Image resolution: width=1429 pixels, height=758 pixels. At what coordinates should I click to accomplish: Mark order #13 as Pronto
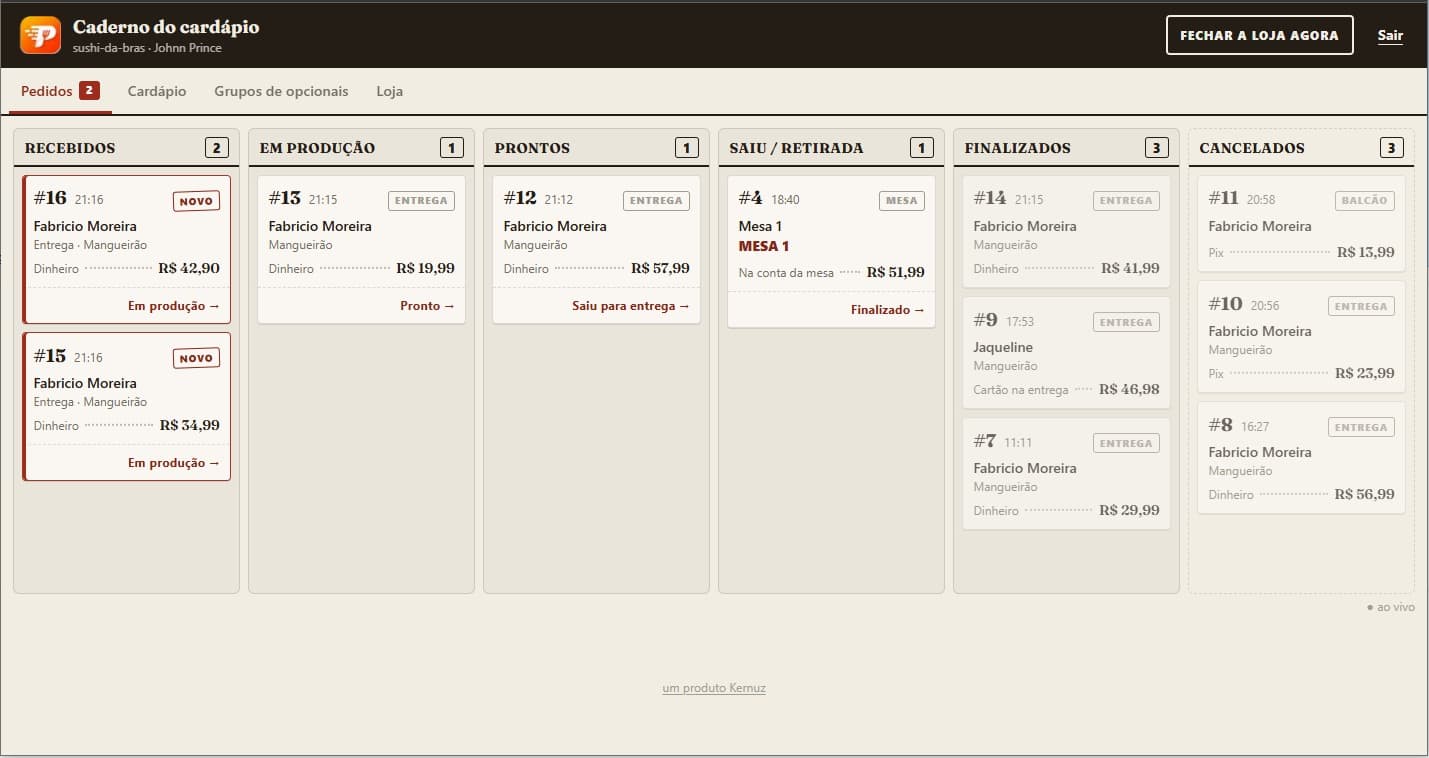pyautogui.click(x=427, y=306)
